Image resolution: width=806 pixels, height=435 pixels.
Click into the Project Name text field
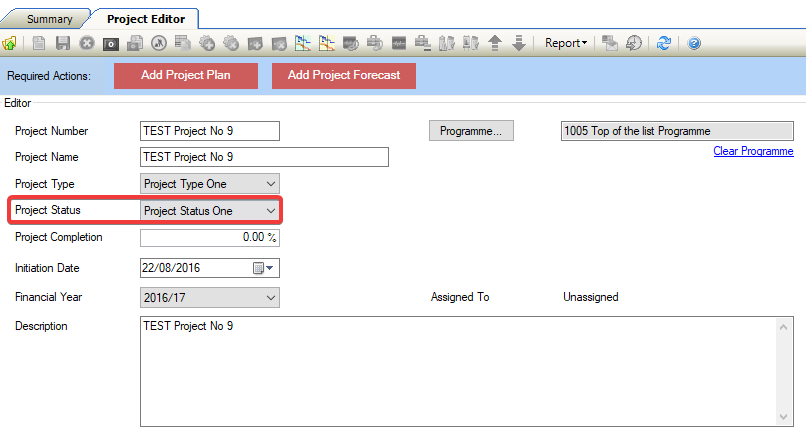tap(264, 157)
